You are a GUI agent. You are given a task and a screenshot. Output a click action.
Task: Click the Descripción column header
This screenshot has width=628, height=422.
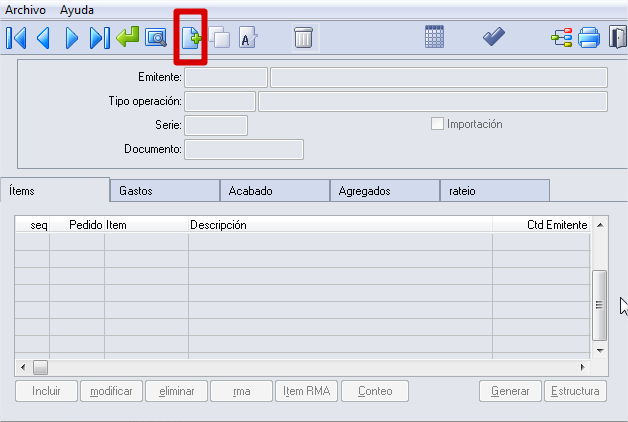(x=340, y=225)
